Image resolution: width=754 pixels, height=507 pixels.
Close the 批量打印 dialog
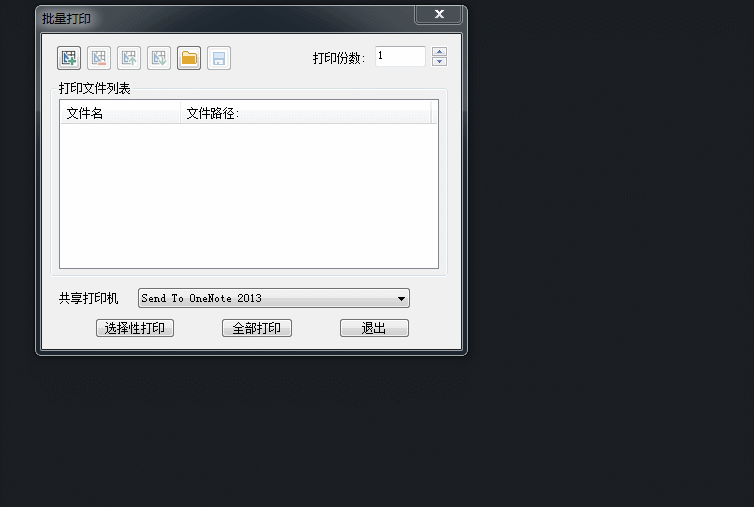[439, 14]
